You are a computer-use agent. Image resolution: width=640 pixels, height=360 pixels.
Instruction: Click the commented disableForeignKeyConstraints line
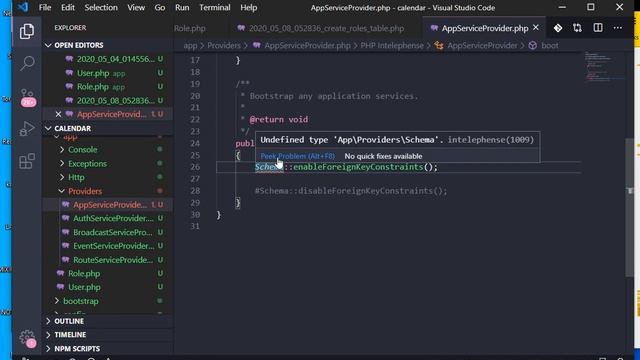(x=351, y=191)
